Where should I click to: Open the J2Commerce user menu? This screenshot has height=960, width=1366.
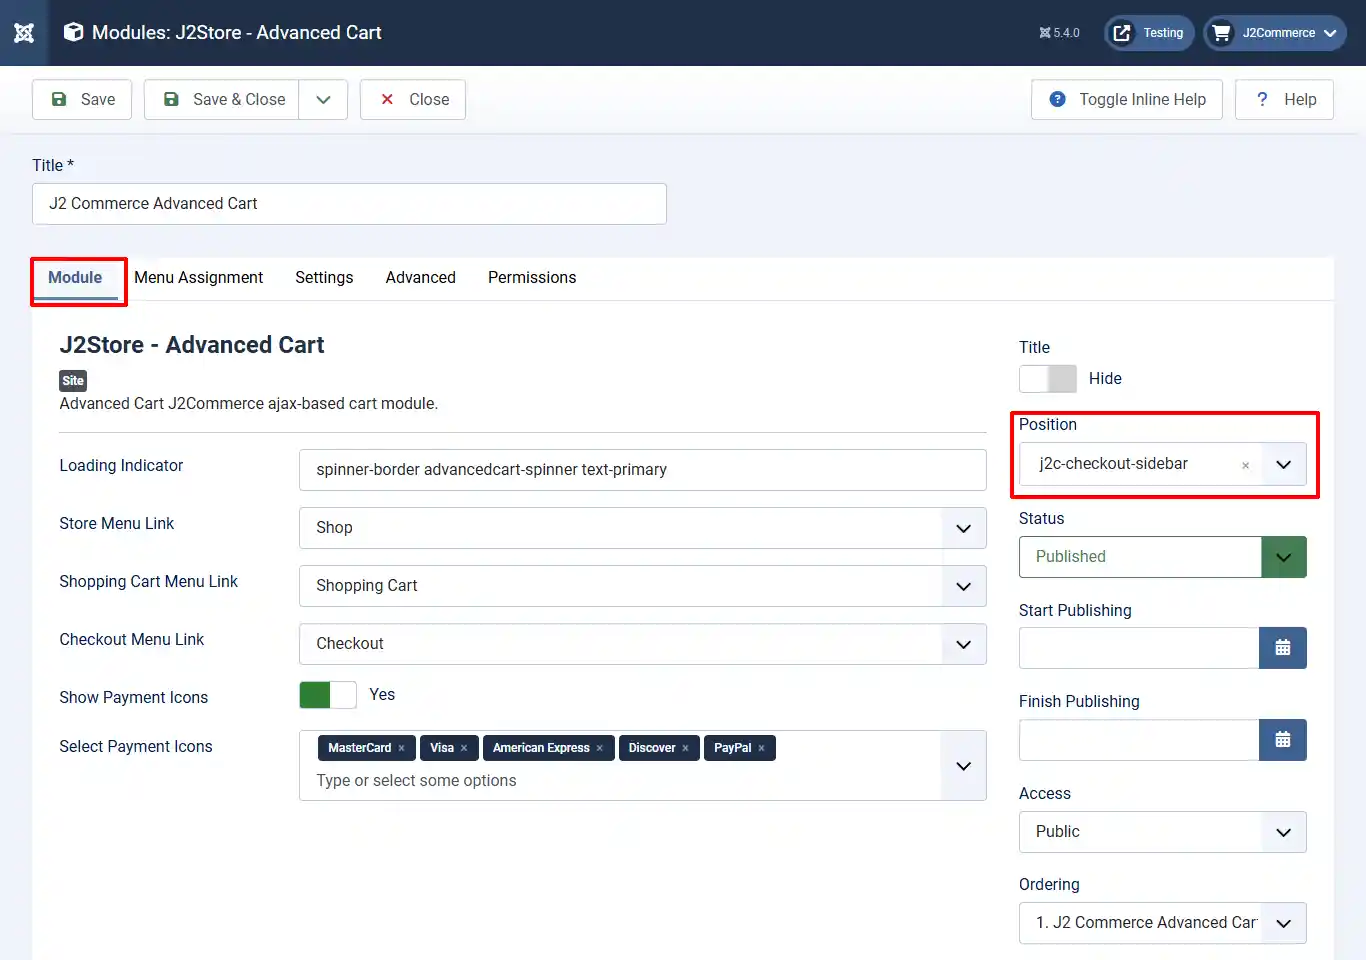point(1275,33)
